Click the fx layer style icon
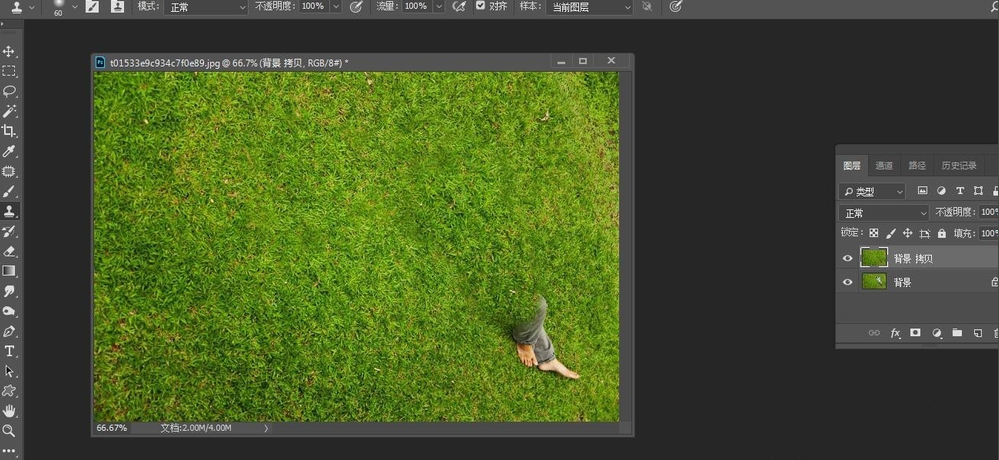This screenshot has width=999, height=460. tap(895, 333)
